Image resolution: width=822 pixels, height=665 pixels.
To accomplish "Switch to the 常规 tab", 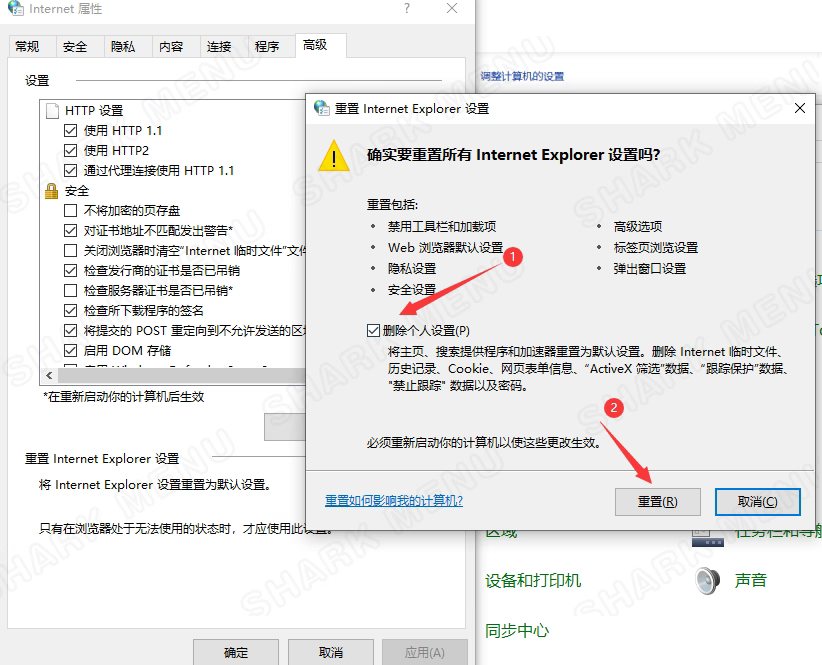I will click(27, 47).
